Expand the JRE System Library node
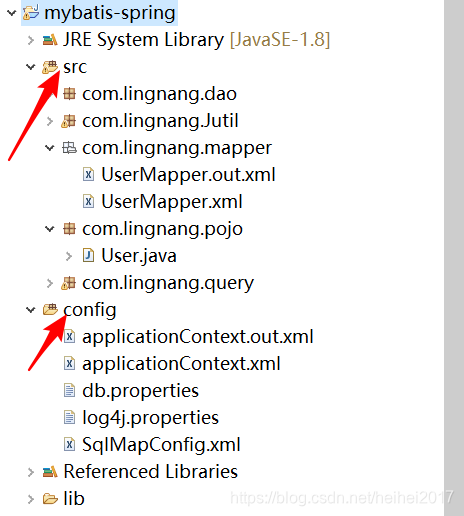The height and width of the screenshot is (516, 464). [x=31, y=40]
